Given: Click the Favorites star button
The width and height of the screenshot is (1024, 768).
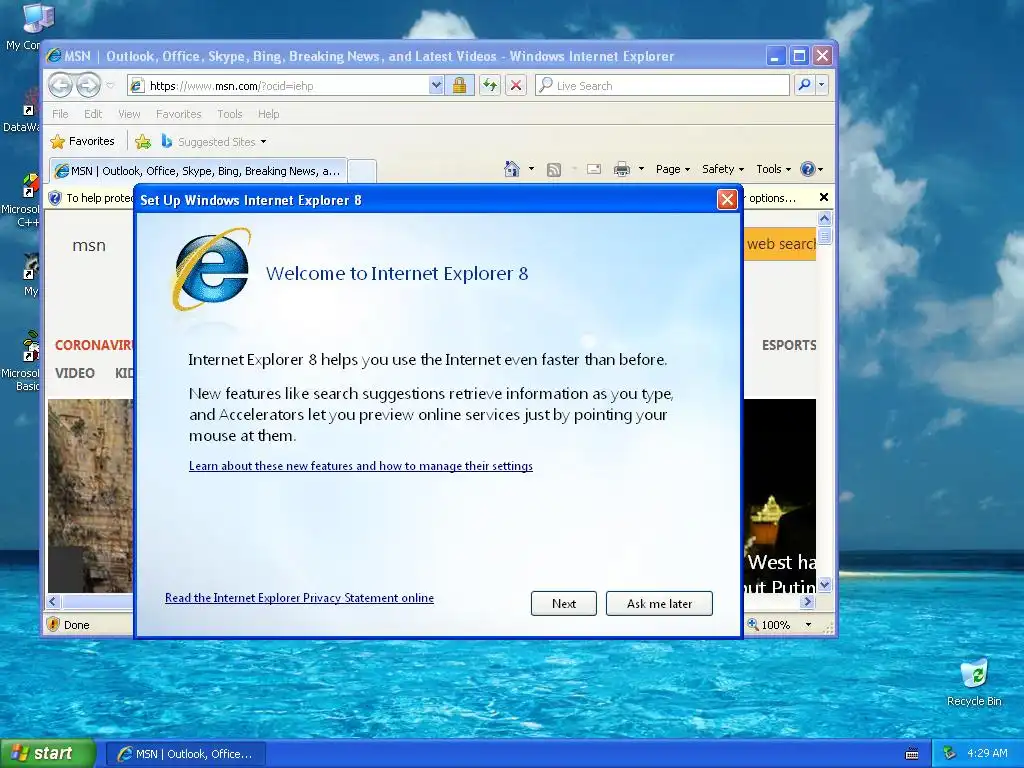Looking at the screenshot, I should point(82,141).
